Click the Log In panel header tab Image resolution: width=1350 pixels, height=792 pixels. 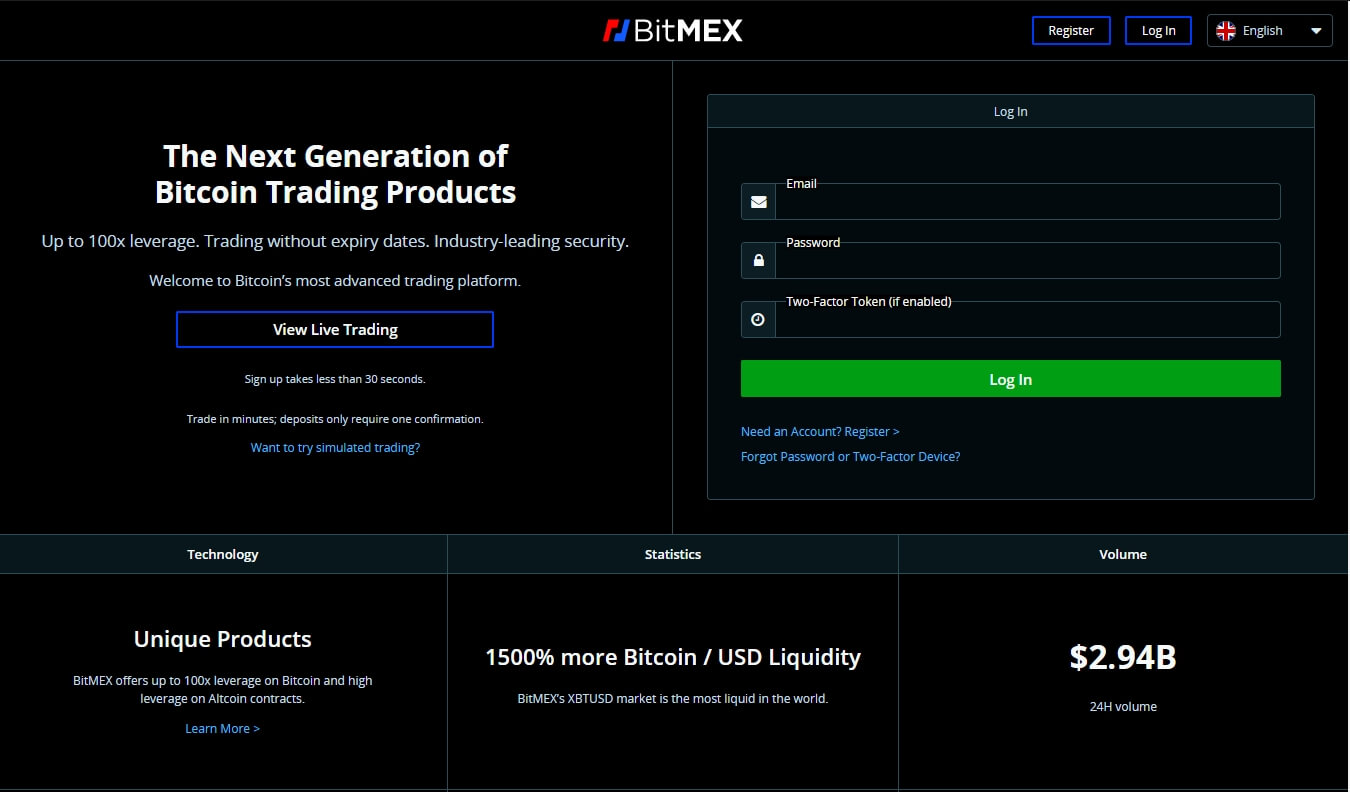[x=1010, y=111]
